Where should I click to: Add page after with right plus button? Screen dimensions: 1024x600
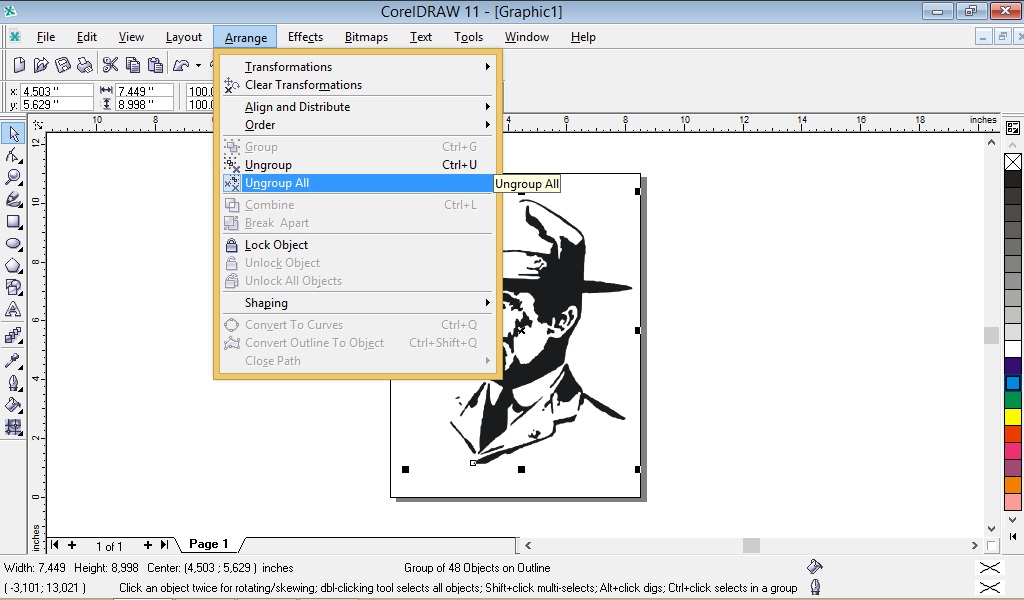pyautogui.click(x=148, y=545)
